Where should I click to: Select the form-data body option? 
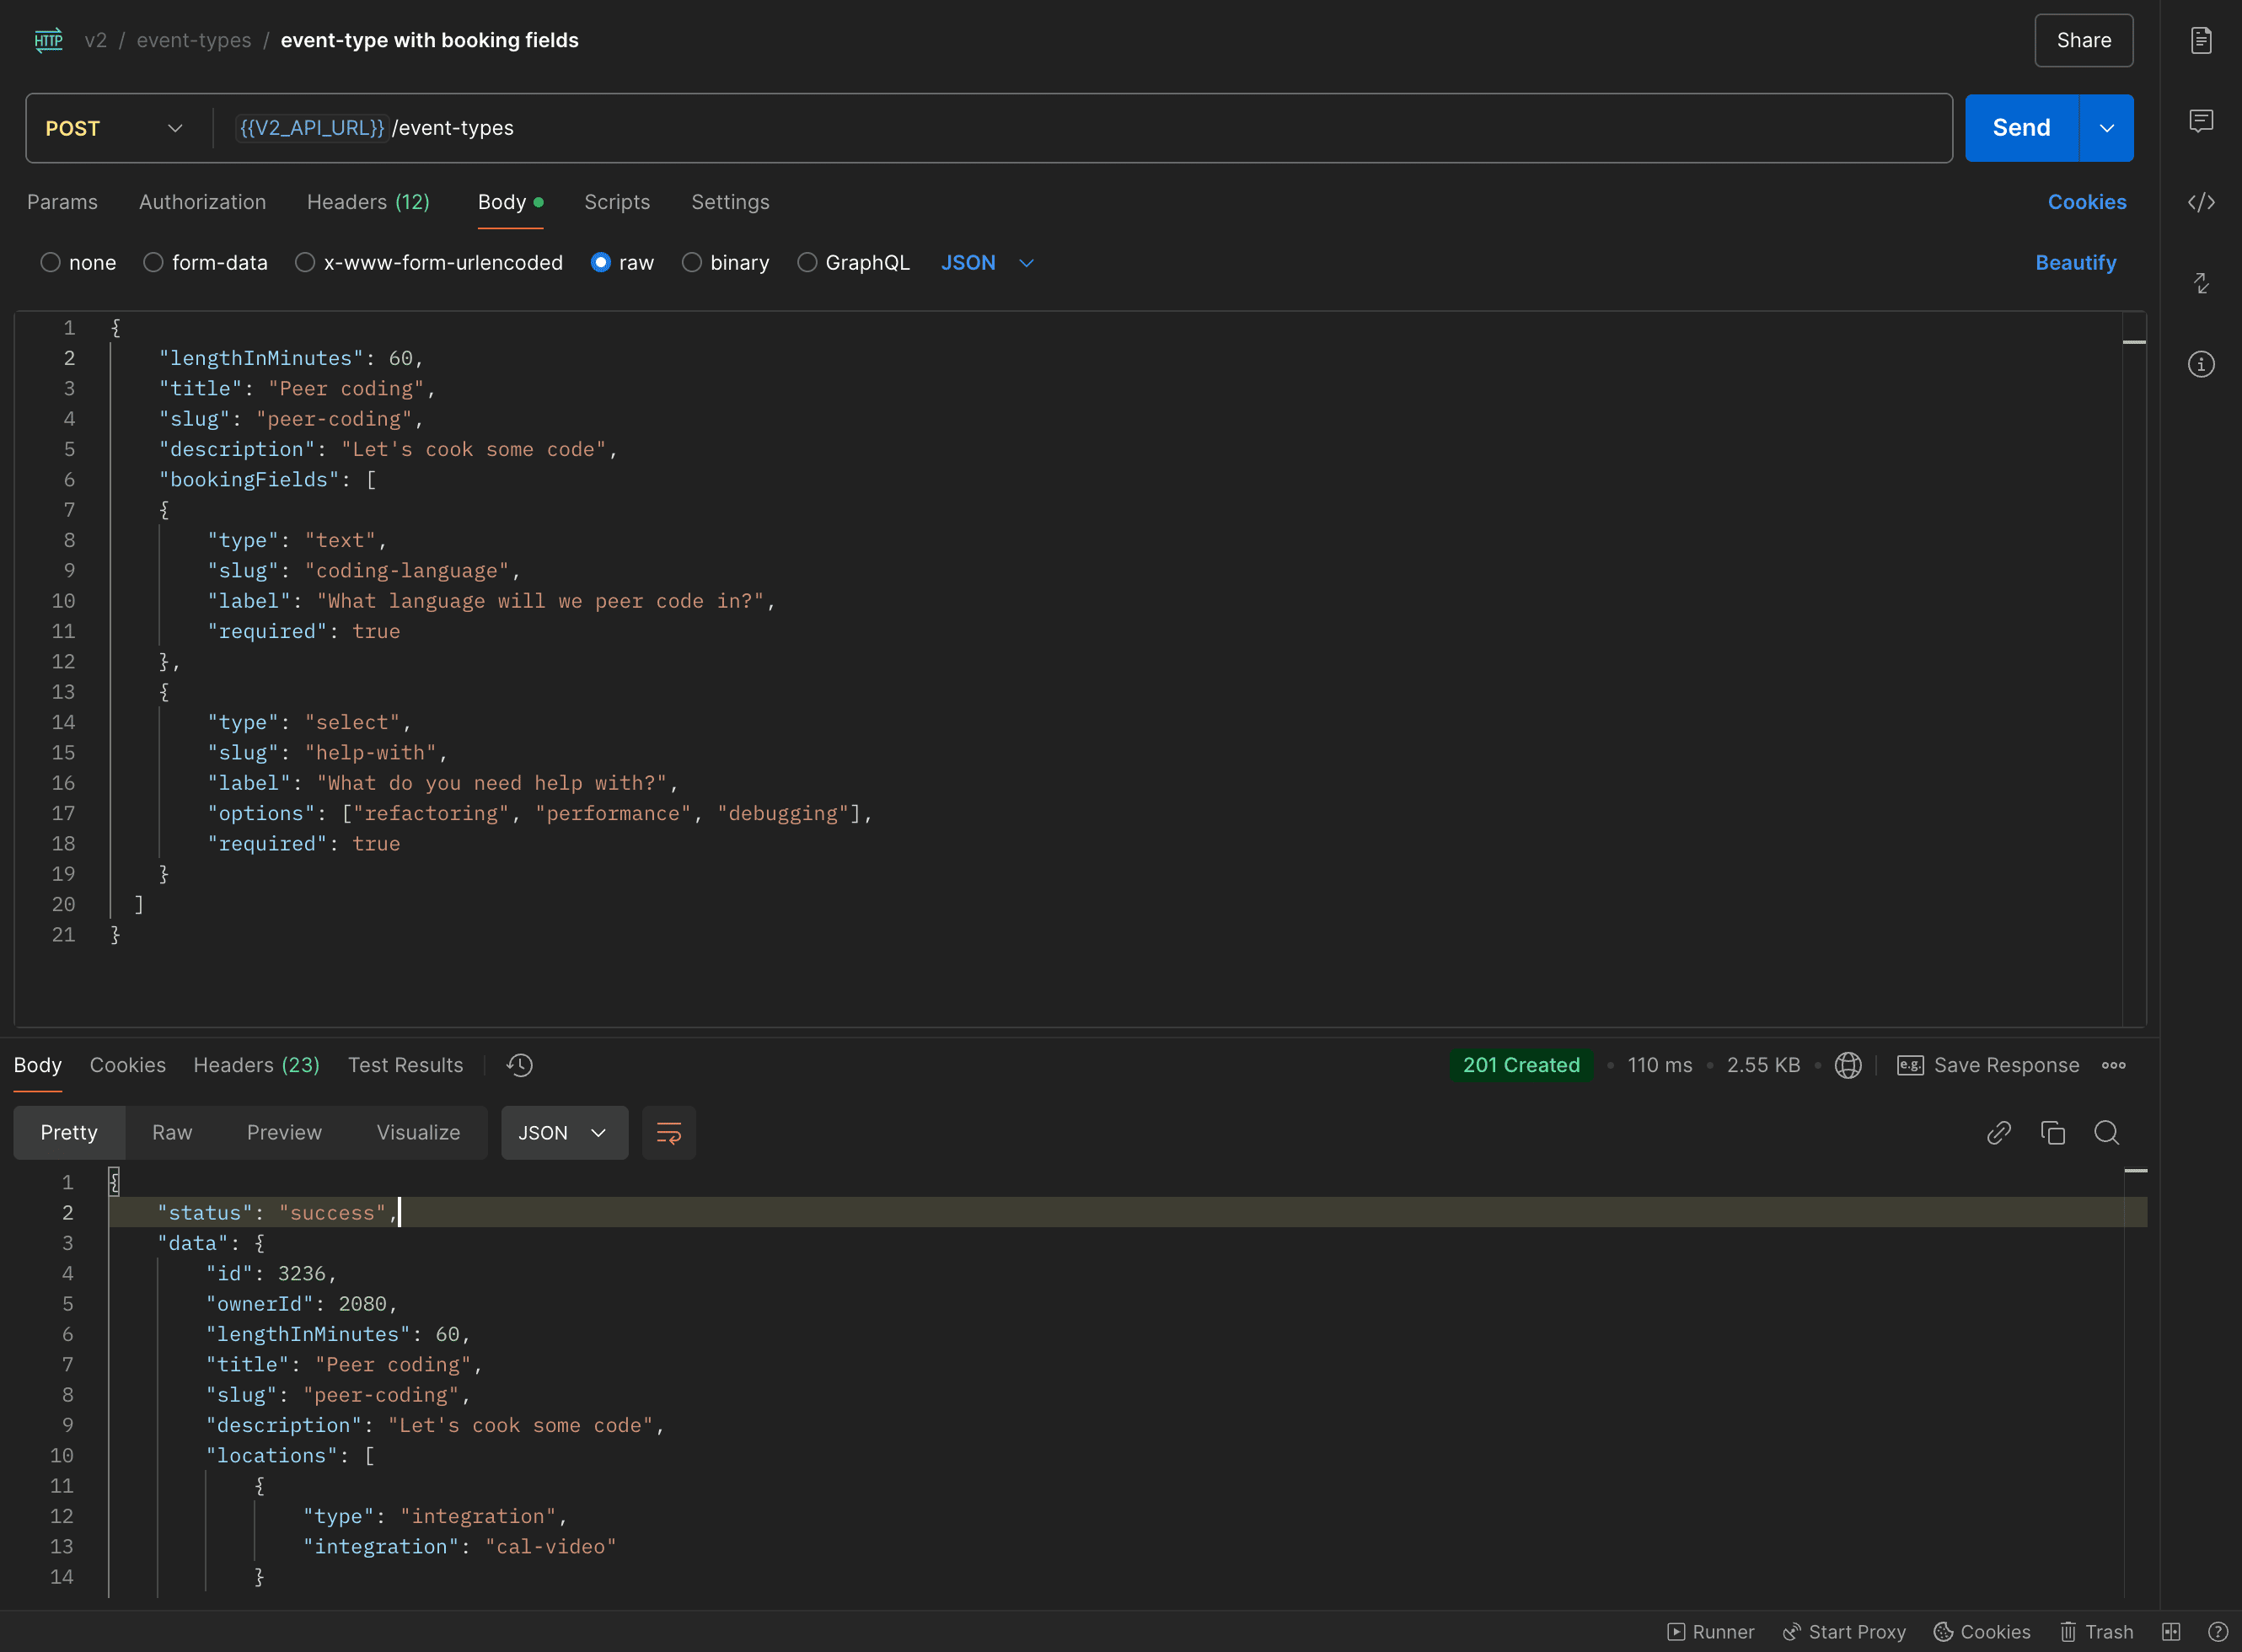pyautogui.click(x=153, y=262)
